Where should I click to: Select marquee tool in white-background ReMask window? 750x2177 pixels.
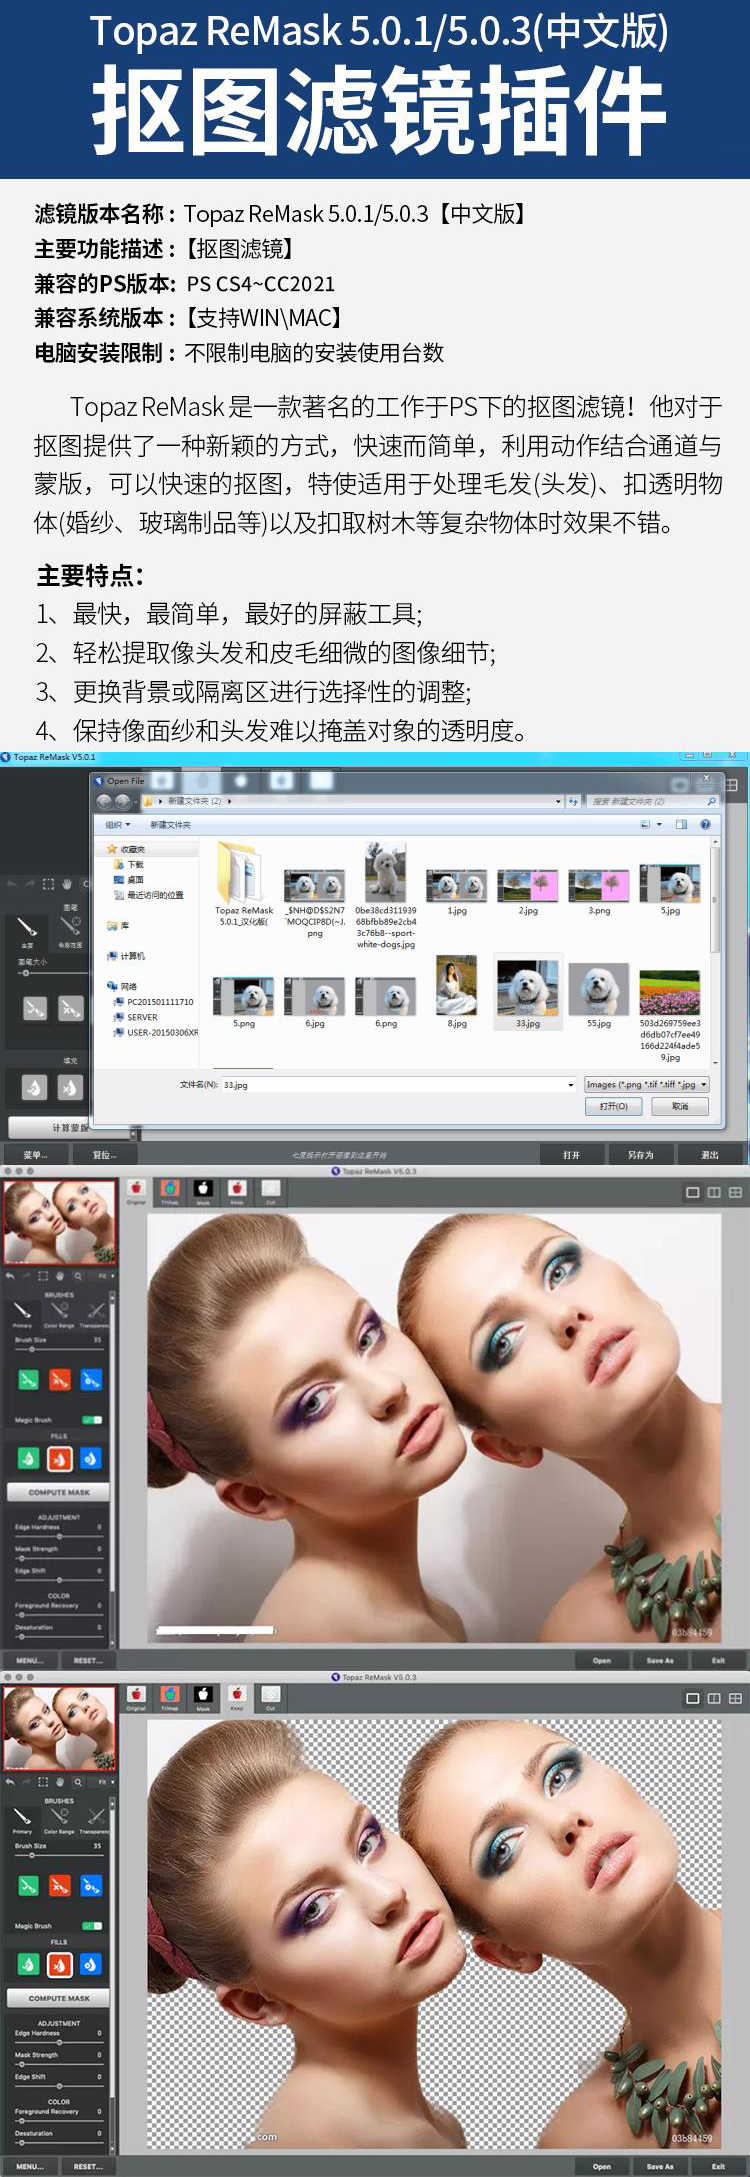click(x=42, y=1277)
